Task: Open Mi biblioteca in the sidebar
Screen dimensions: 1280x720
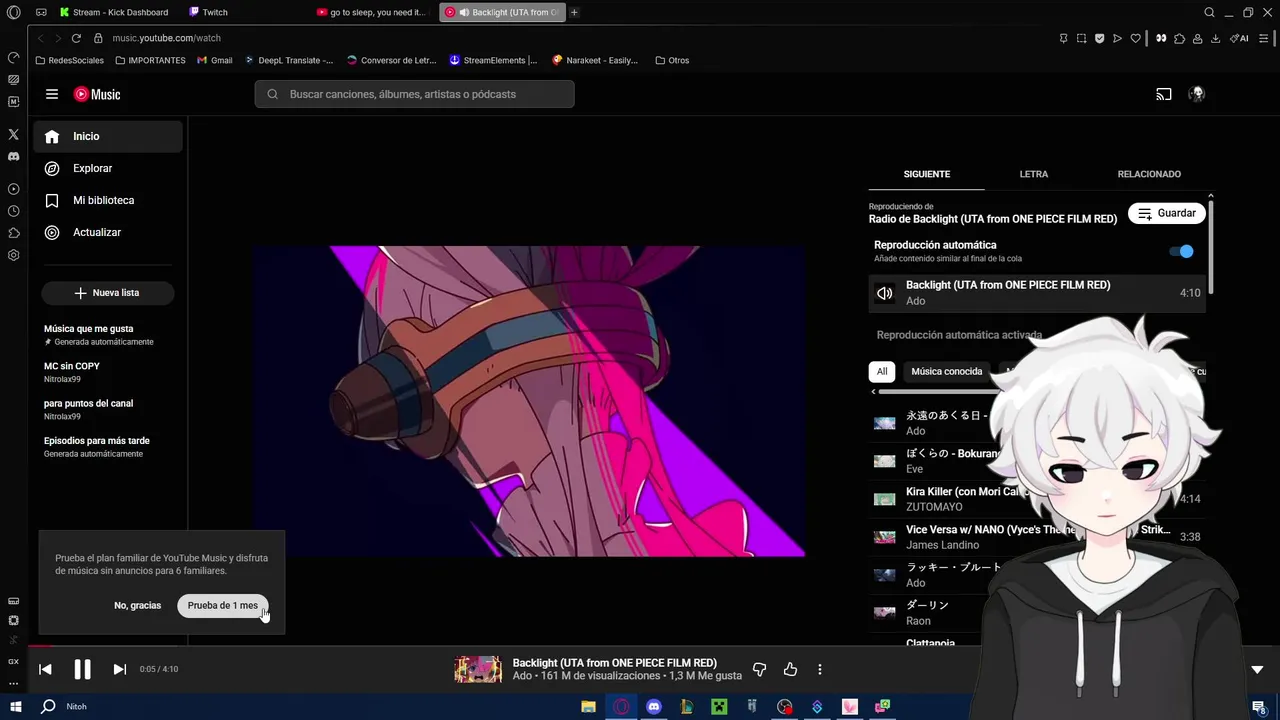Action: [x=108, y=200]
